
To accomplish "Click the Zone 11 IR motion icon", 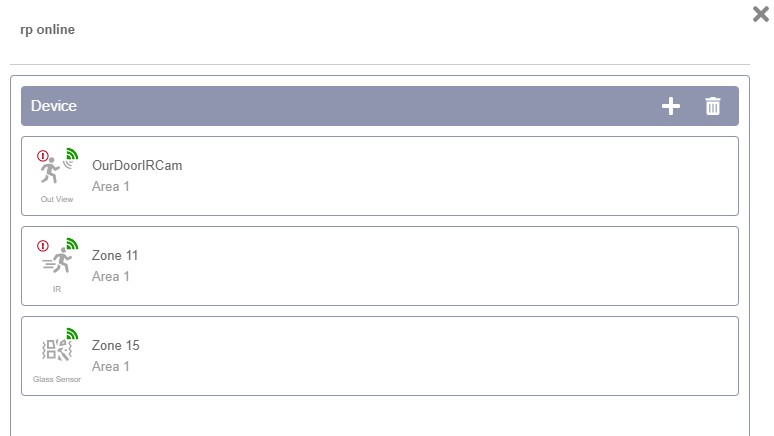I will click(56, 263).
